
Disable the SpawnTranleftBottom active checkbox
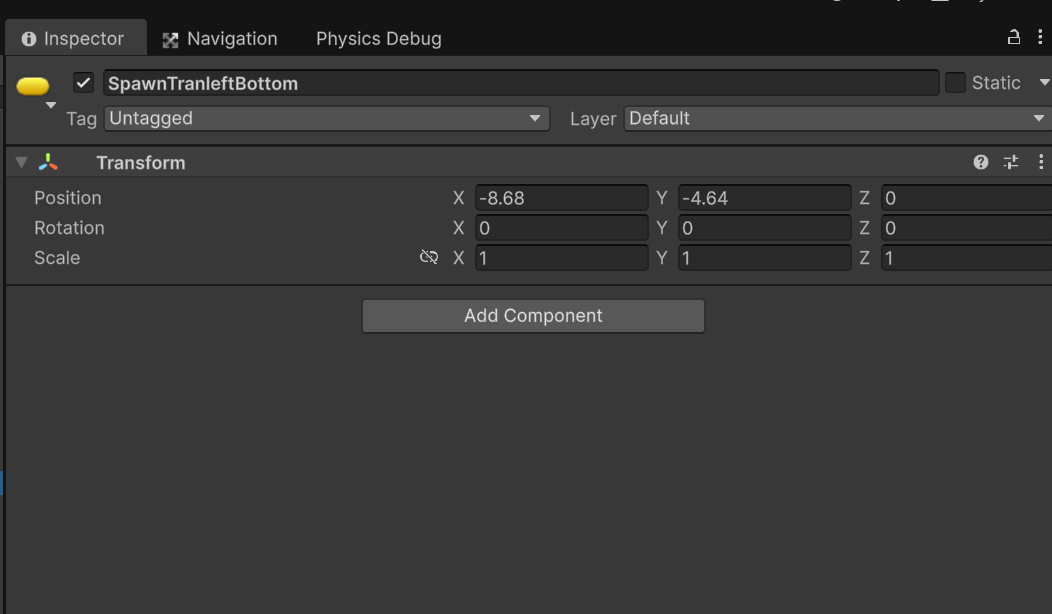coord(84,83)
